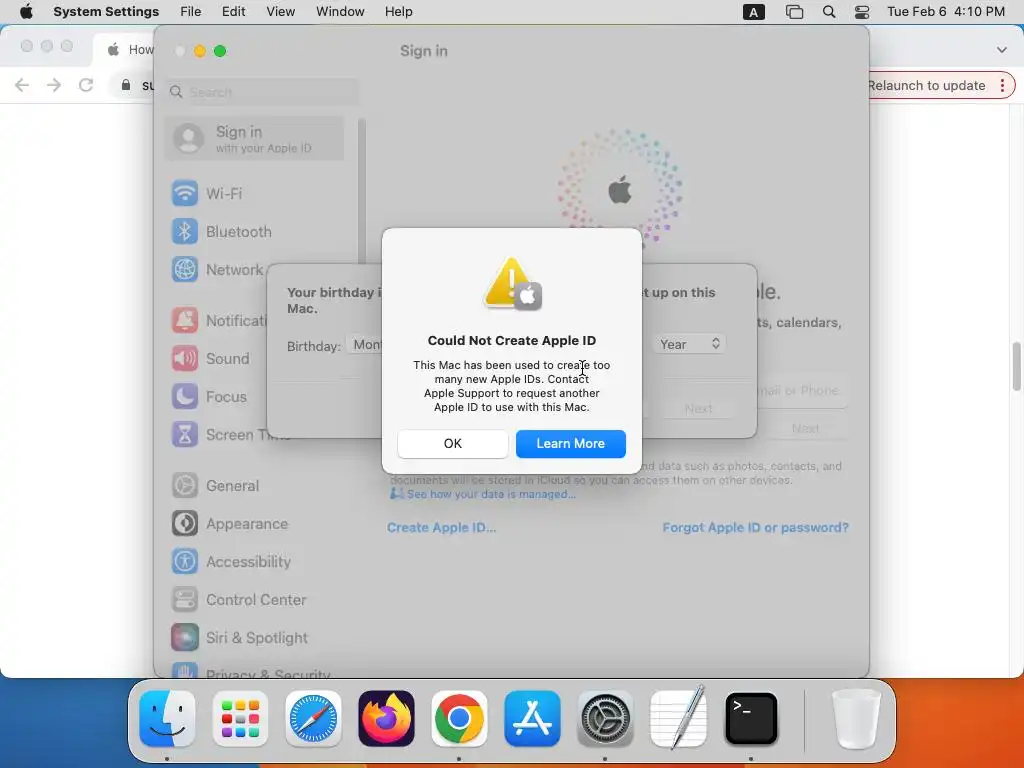The image size is (1024, 768).
Task: Open TextEdit from the Dock
Action: tap(679, 718)
